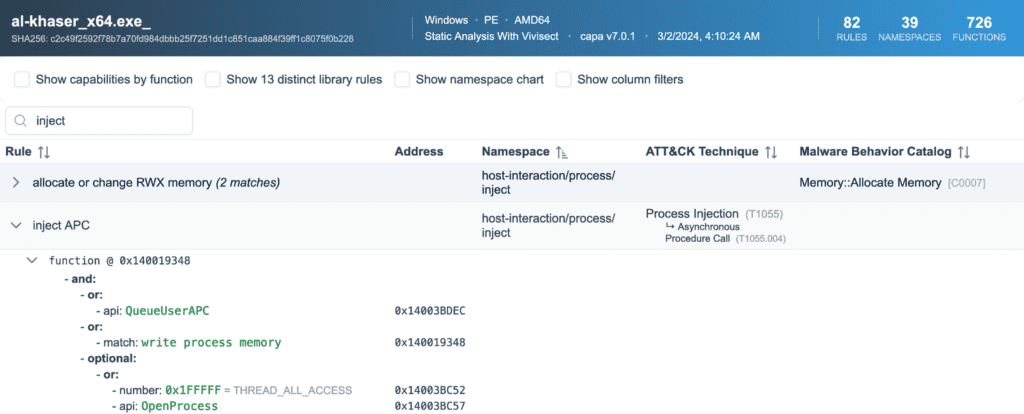Click the Namespace sort icon
Screen dimensions: 1024x414
[561, 152]
